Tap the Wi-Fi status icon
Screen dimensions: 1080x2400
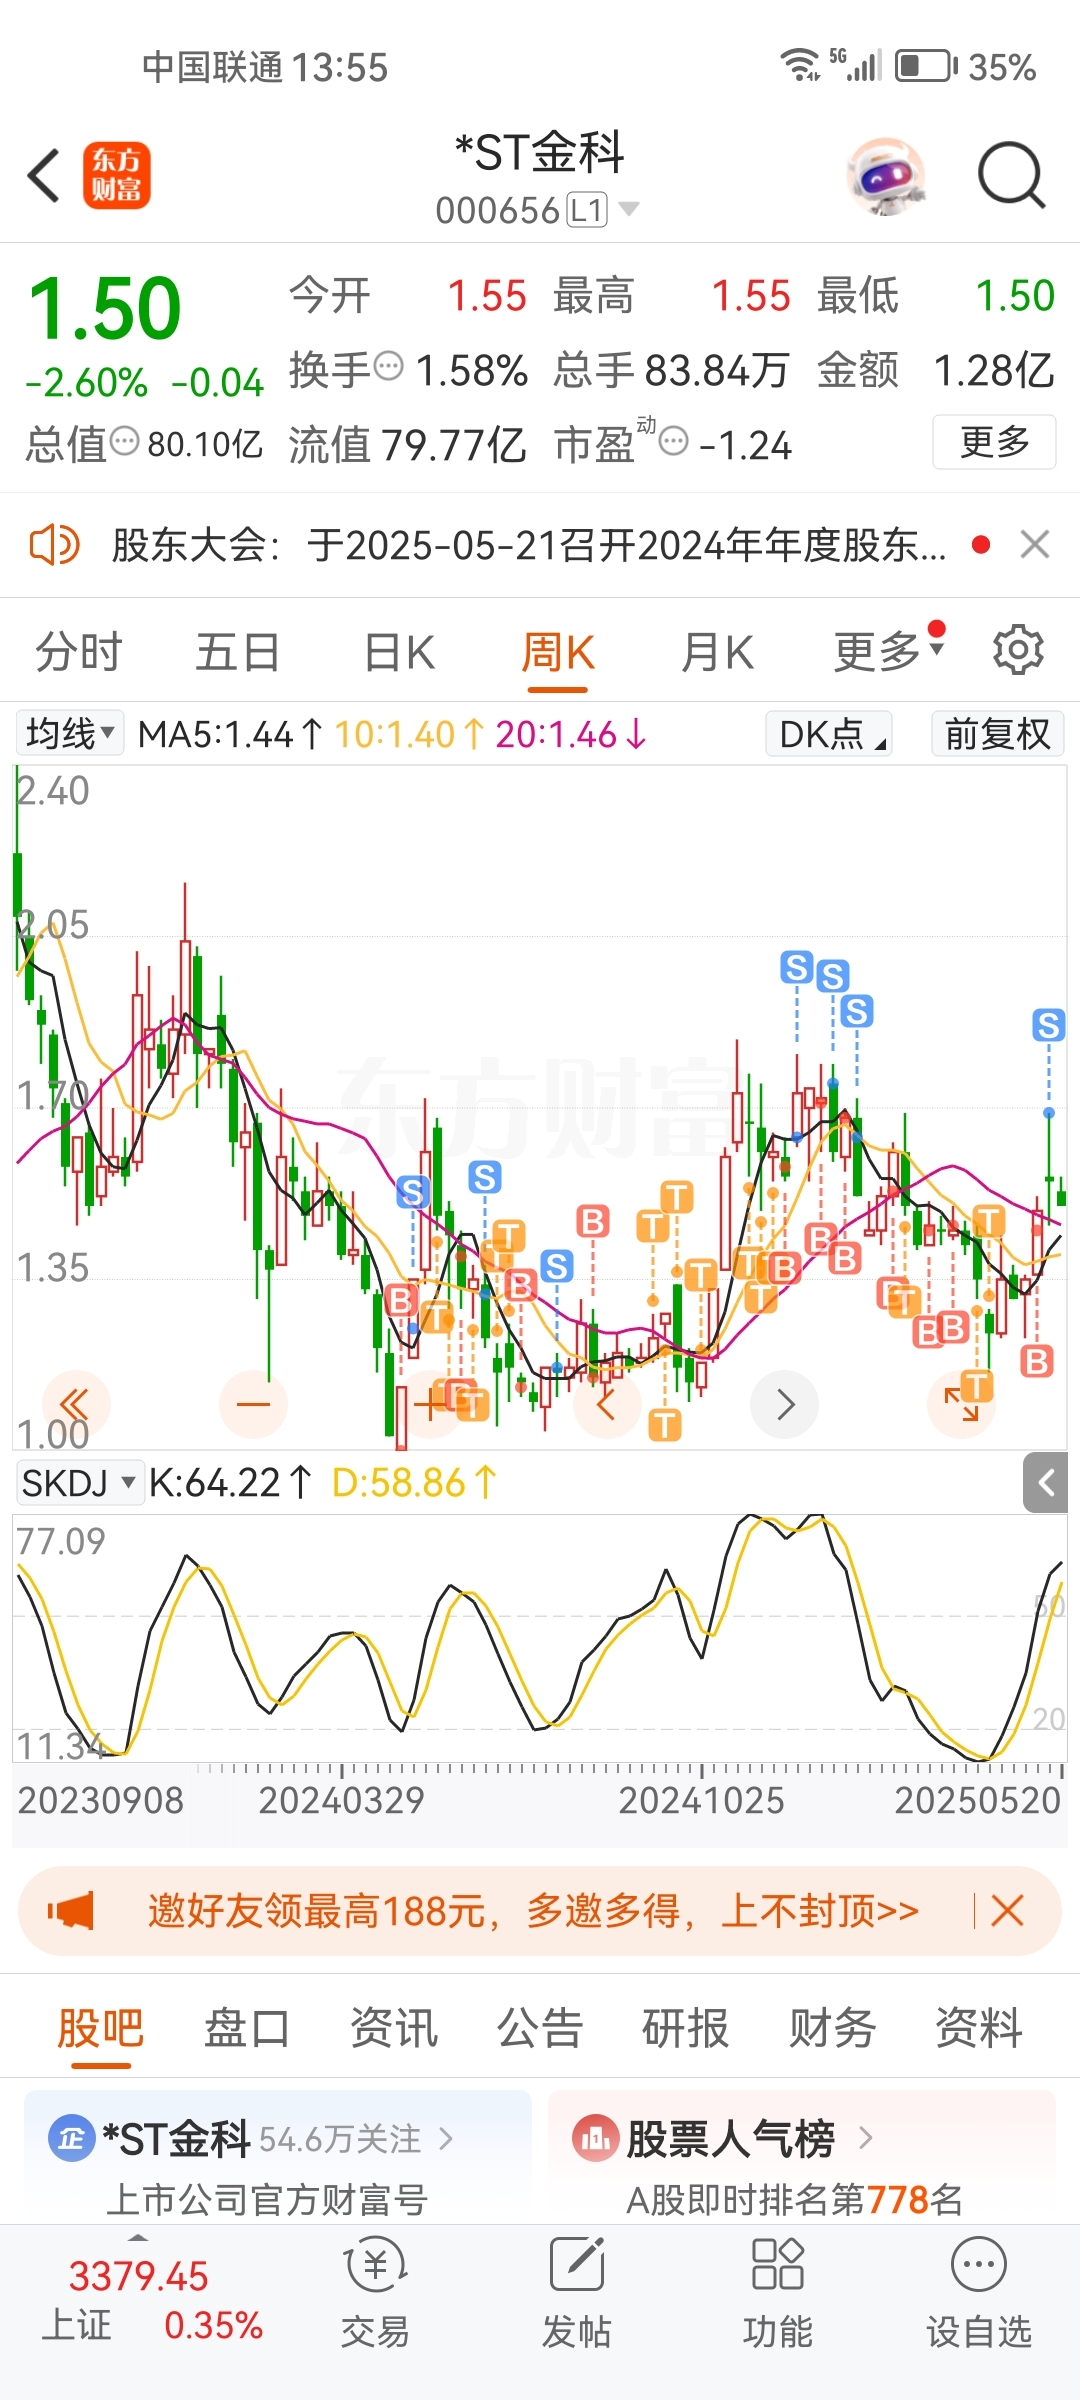pyautogui.click(x=799, y=65)
